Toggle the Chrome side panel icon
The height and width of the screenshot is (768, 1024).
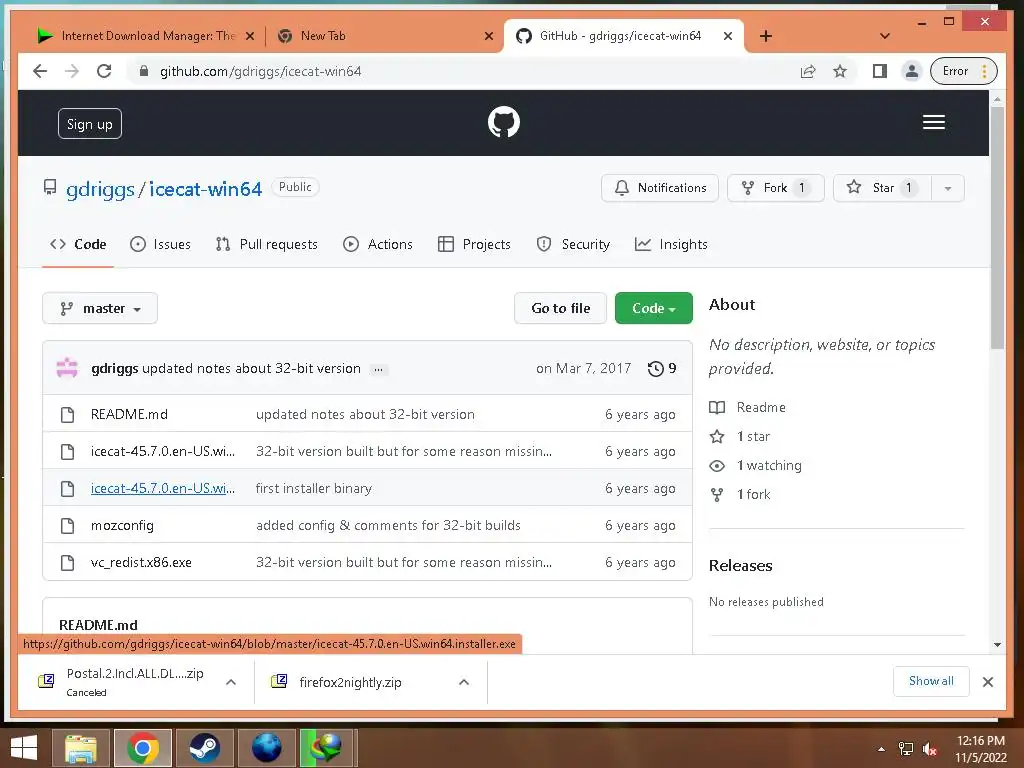880,71
